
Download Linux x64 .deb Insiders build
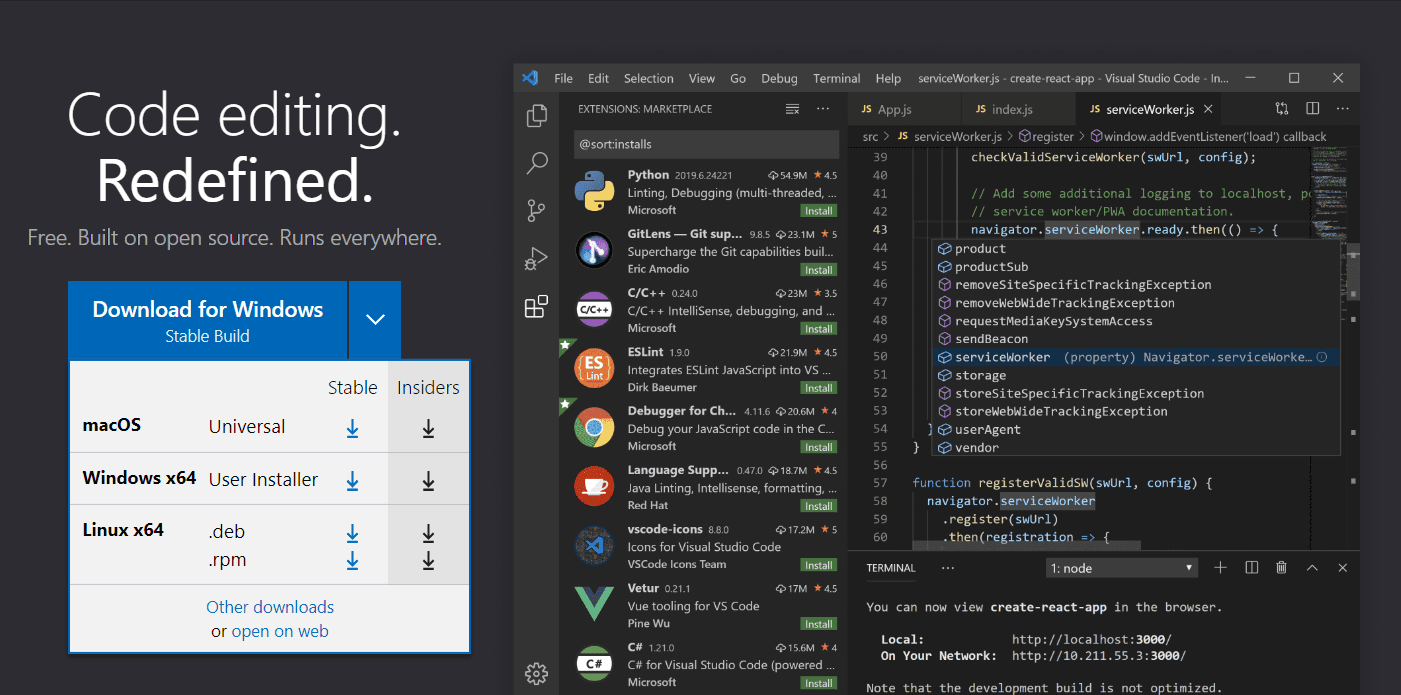point(428,533)
